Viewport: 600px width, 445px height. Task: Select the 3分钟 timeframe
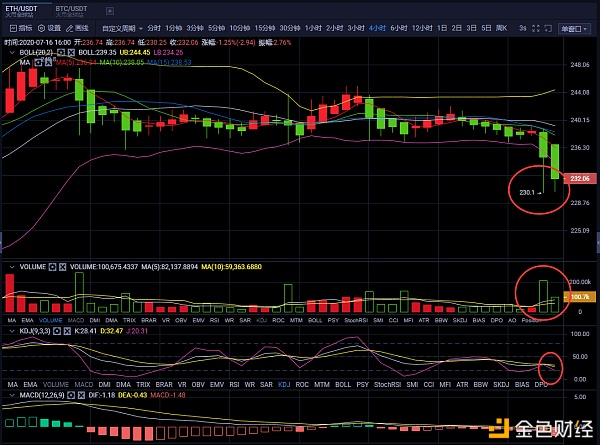pyautogui.click(x=195, y=28)
